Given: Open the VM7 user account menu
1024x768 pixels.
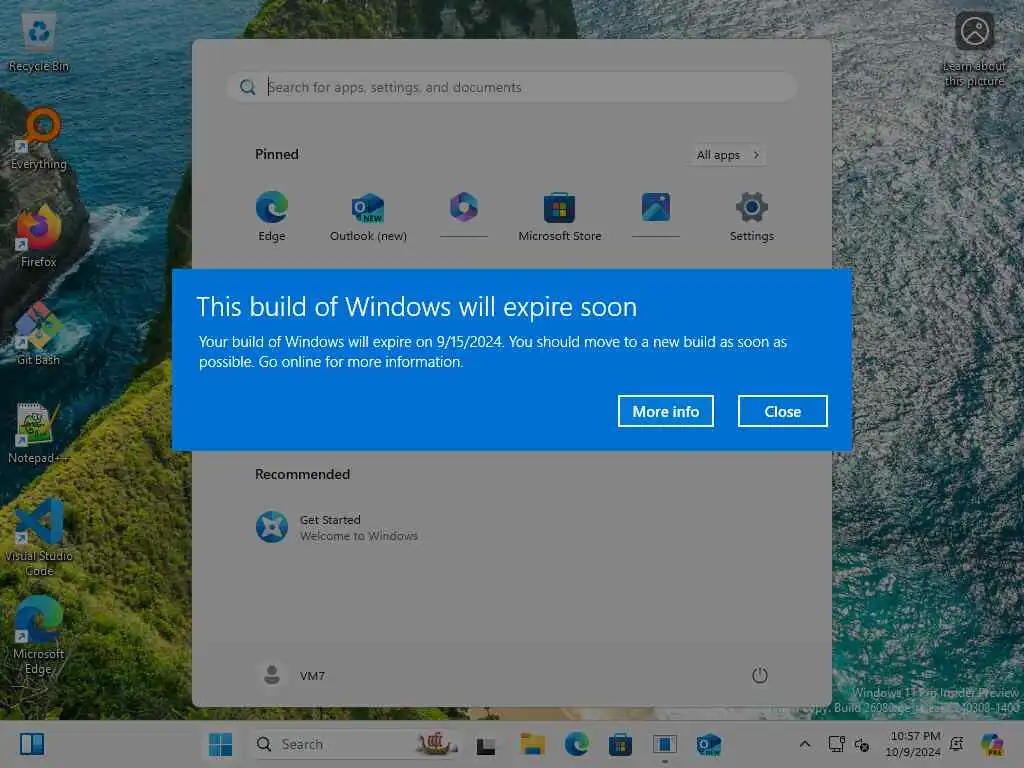Looking at the screenshot, I should point(291,675).
